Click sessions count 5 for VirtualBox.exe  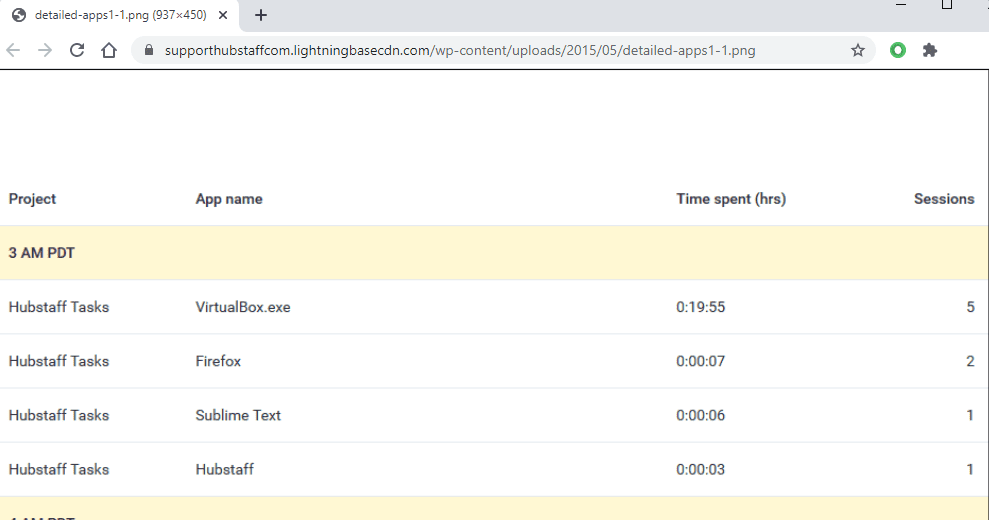point(970,307)
